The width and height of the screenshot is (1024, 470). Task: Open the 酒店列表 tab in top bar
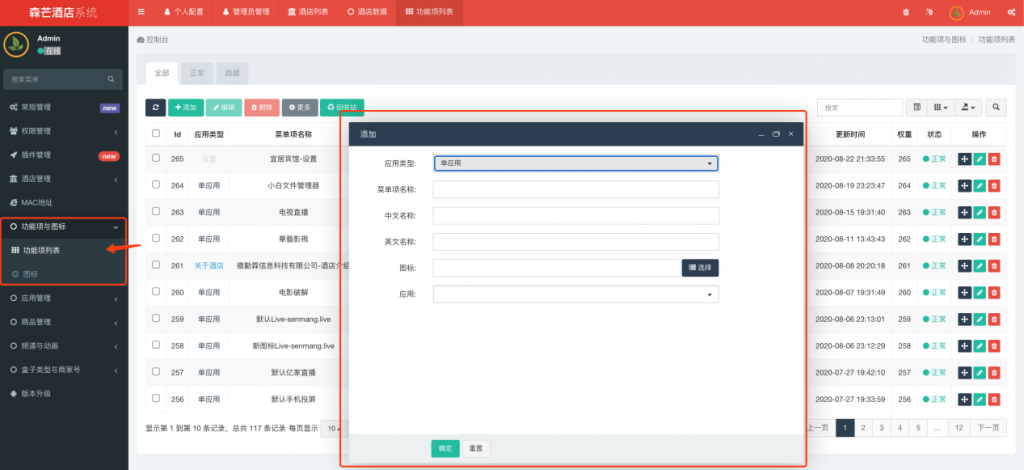(307, 12)
